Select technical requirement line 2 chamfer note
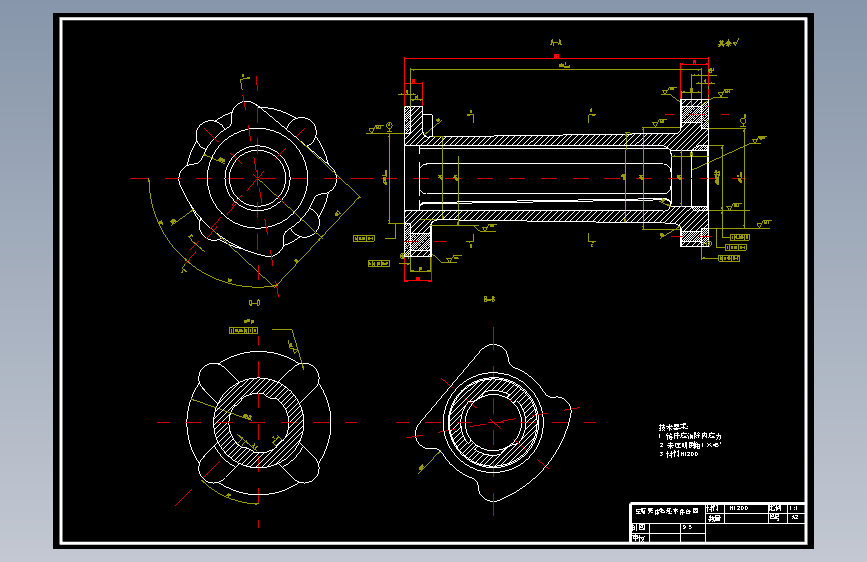This screenshot has height=562, width=867. tap(690, 445)
